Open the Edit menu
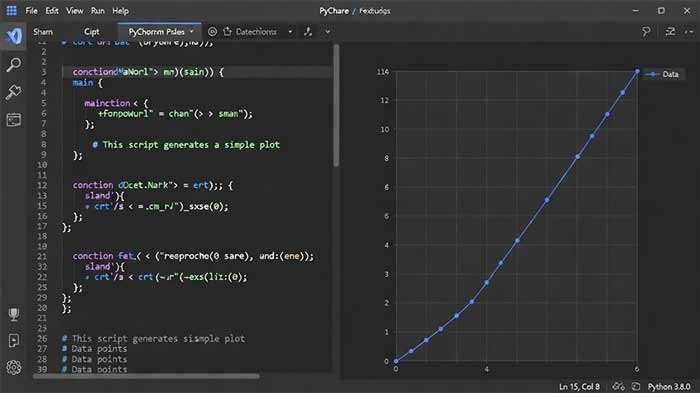 (x=52, y=11)
